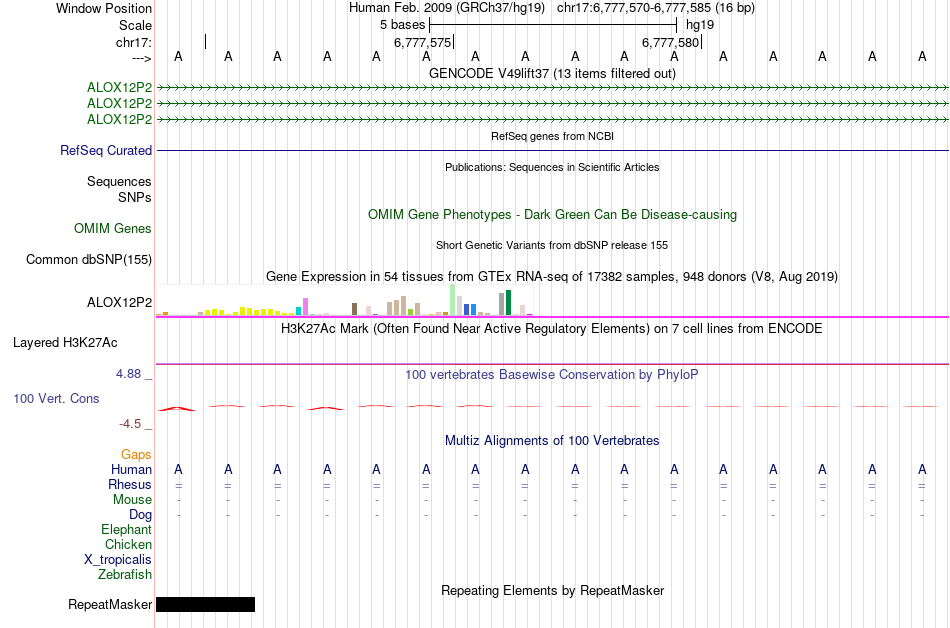Screen dimensions: 950x628
Task: Click the Gaps row label
Action: point(136,455)
